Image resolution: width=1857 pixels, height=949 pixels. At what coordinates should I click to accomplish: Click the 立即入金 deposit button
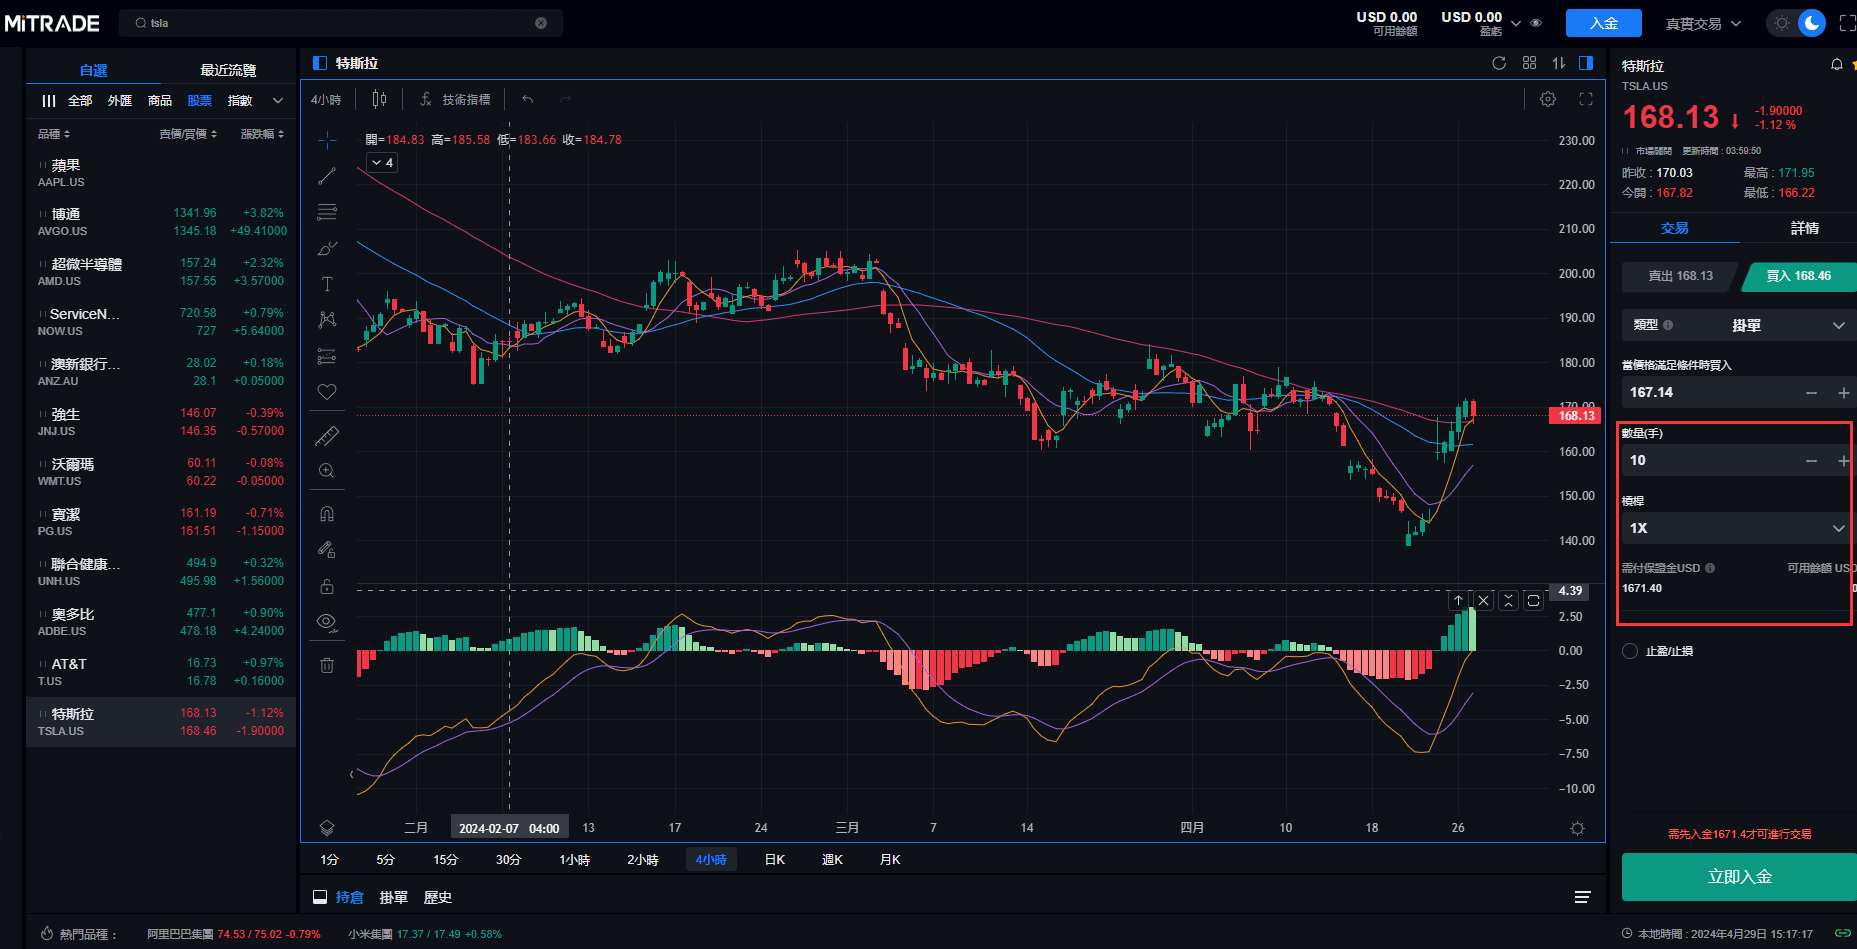click(1739, 877)
